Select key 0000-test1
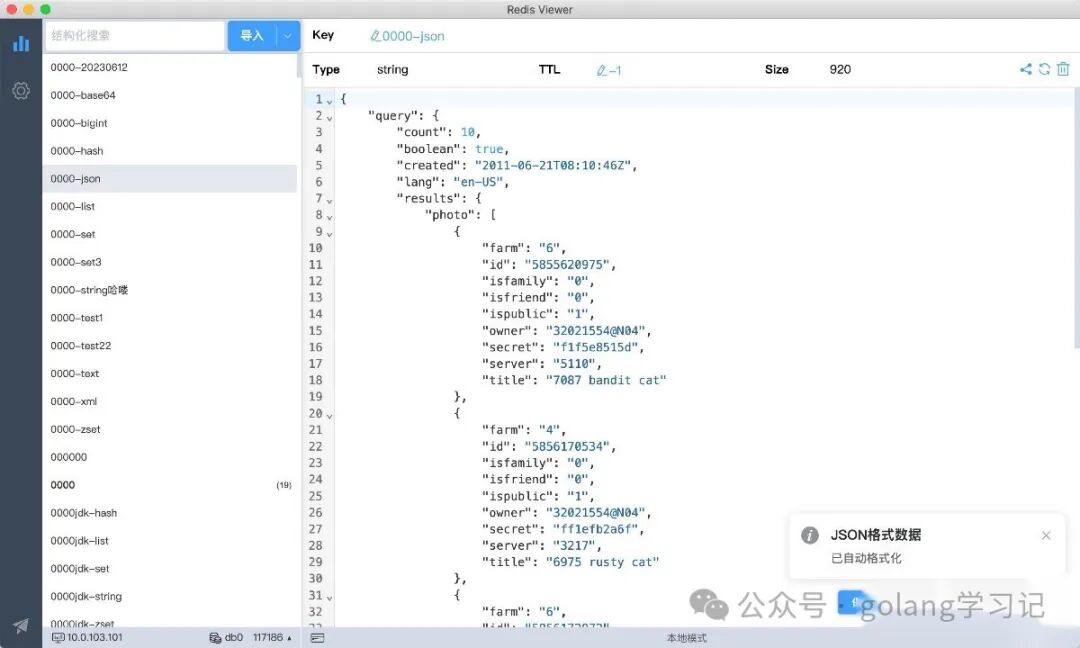The width and height of the screenshot is (1080, 648). pos(169,318)
